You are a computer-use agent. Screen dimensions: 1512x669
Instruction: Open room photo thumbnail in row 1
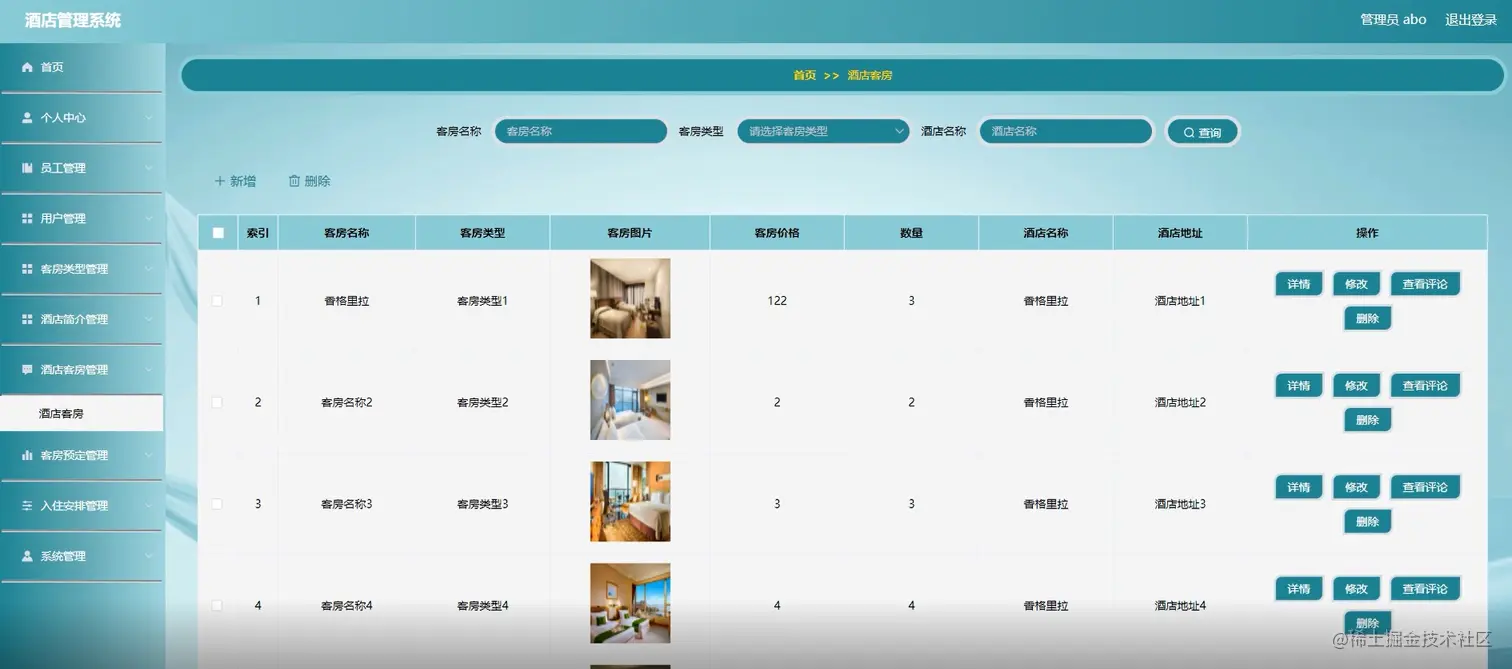[x=630, y=299]
